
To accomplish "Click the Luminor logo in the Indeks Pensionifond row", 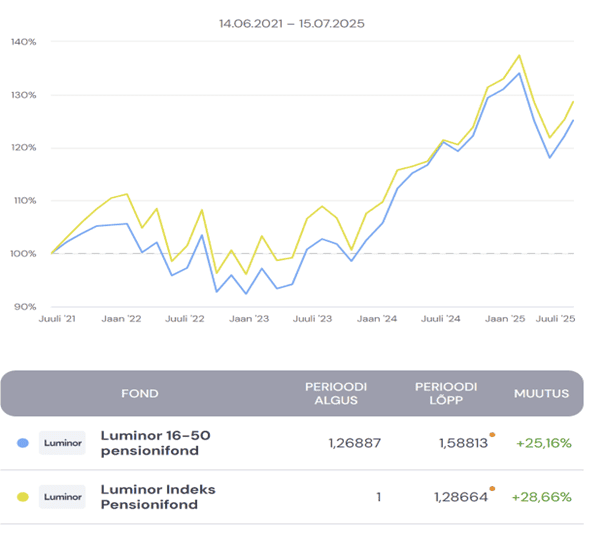I will (63, 497).
